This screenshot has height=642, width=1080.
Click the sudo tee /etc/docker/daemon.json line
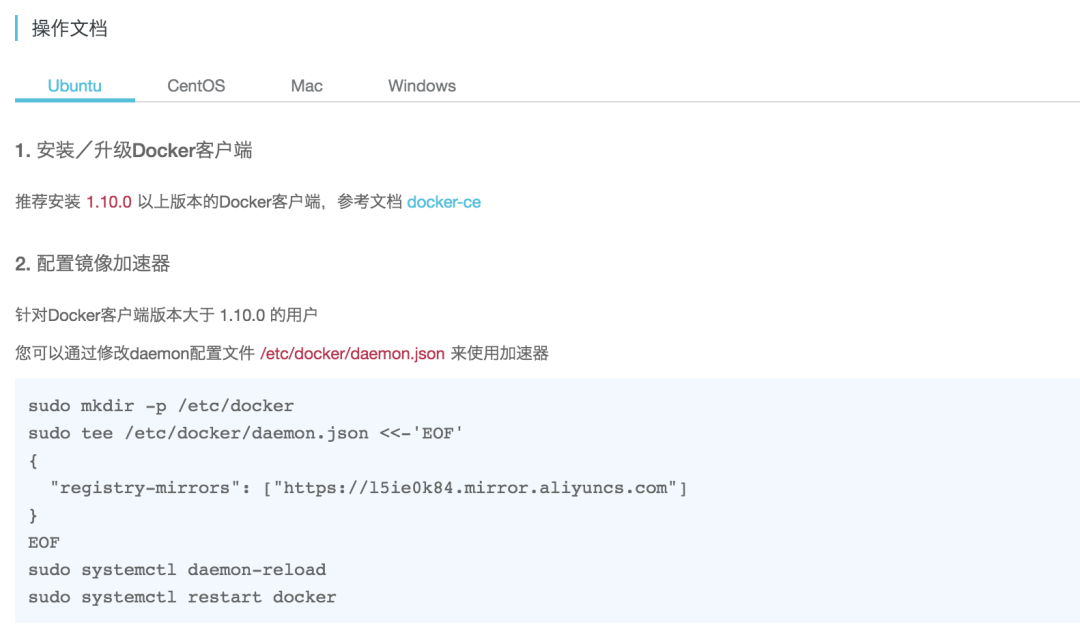click(x=245, y=433)
